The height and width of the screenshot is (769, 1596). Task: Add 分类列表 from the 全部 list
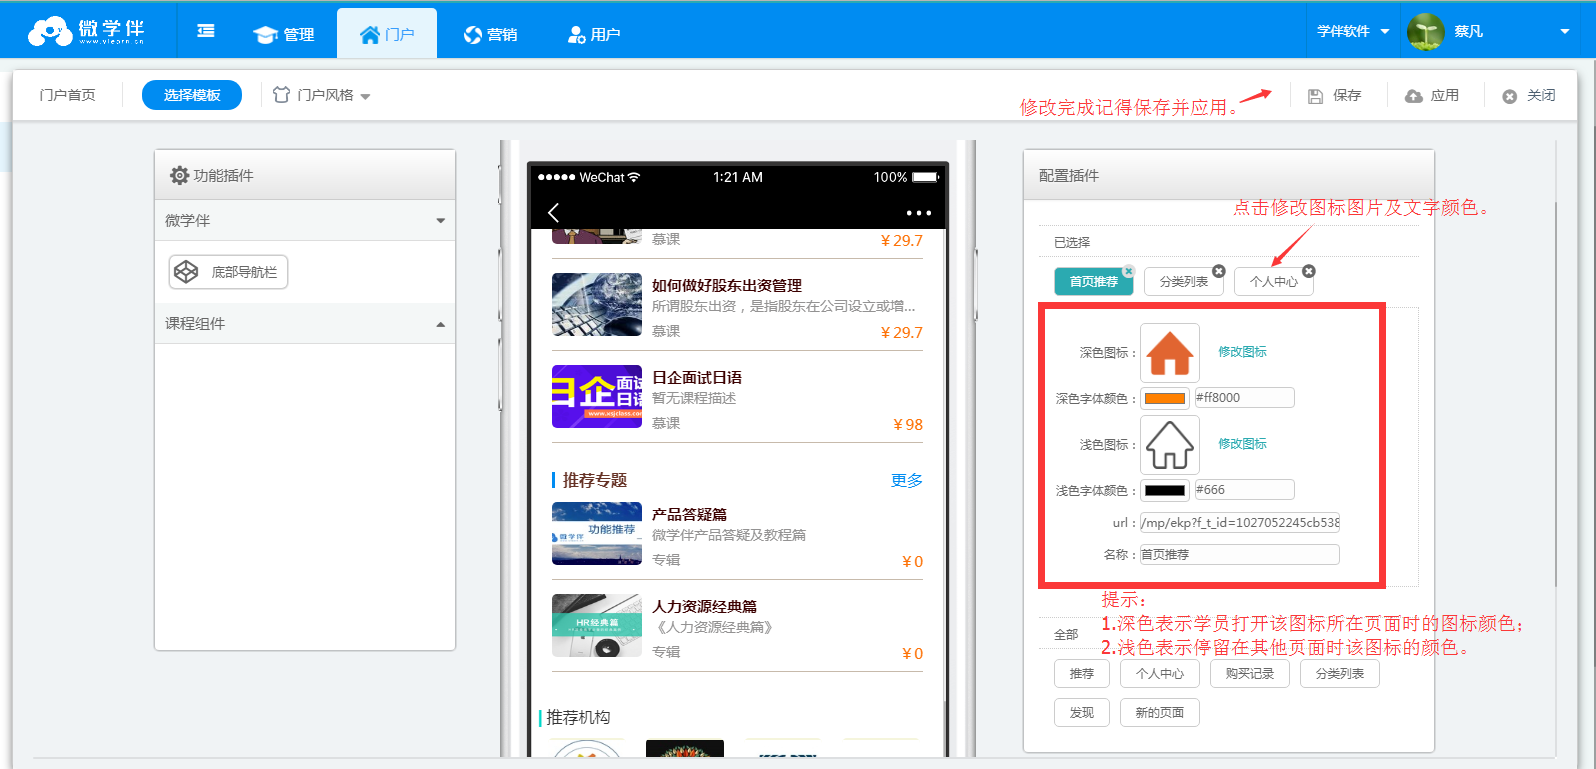click(x=1340, y=674)
